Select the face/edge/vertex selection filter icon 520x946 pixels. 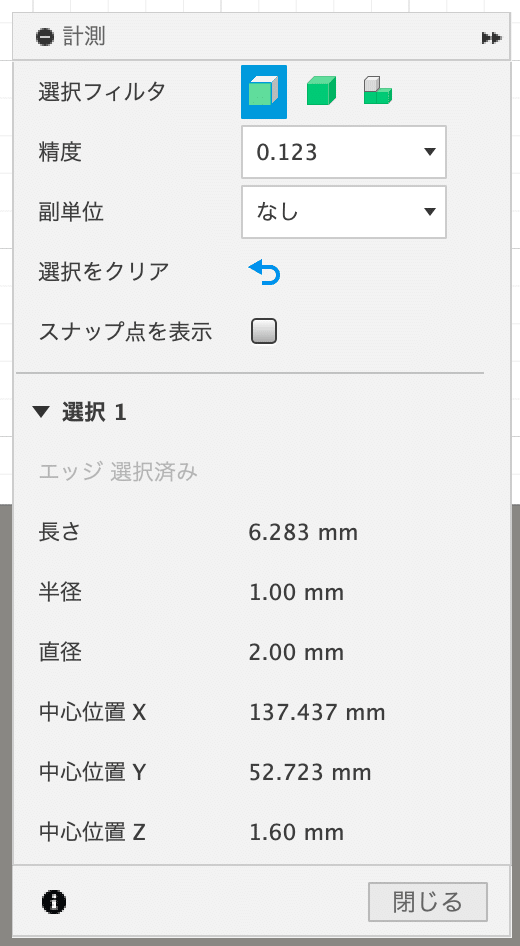(x=264, y=92)
